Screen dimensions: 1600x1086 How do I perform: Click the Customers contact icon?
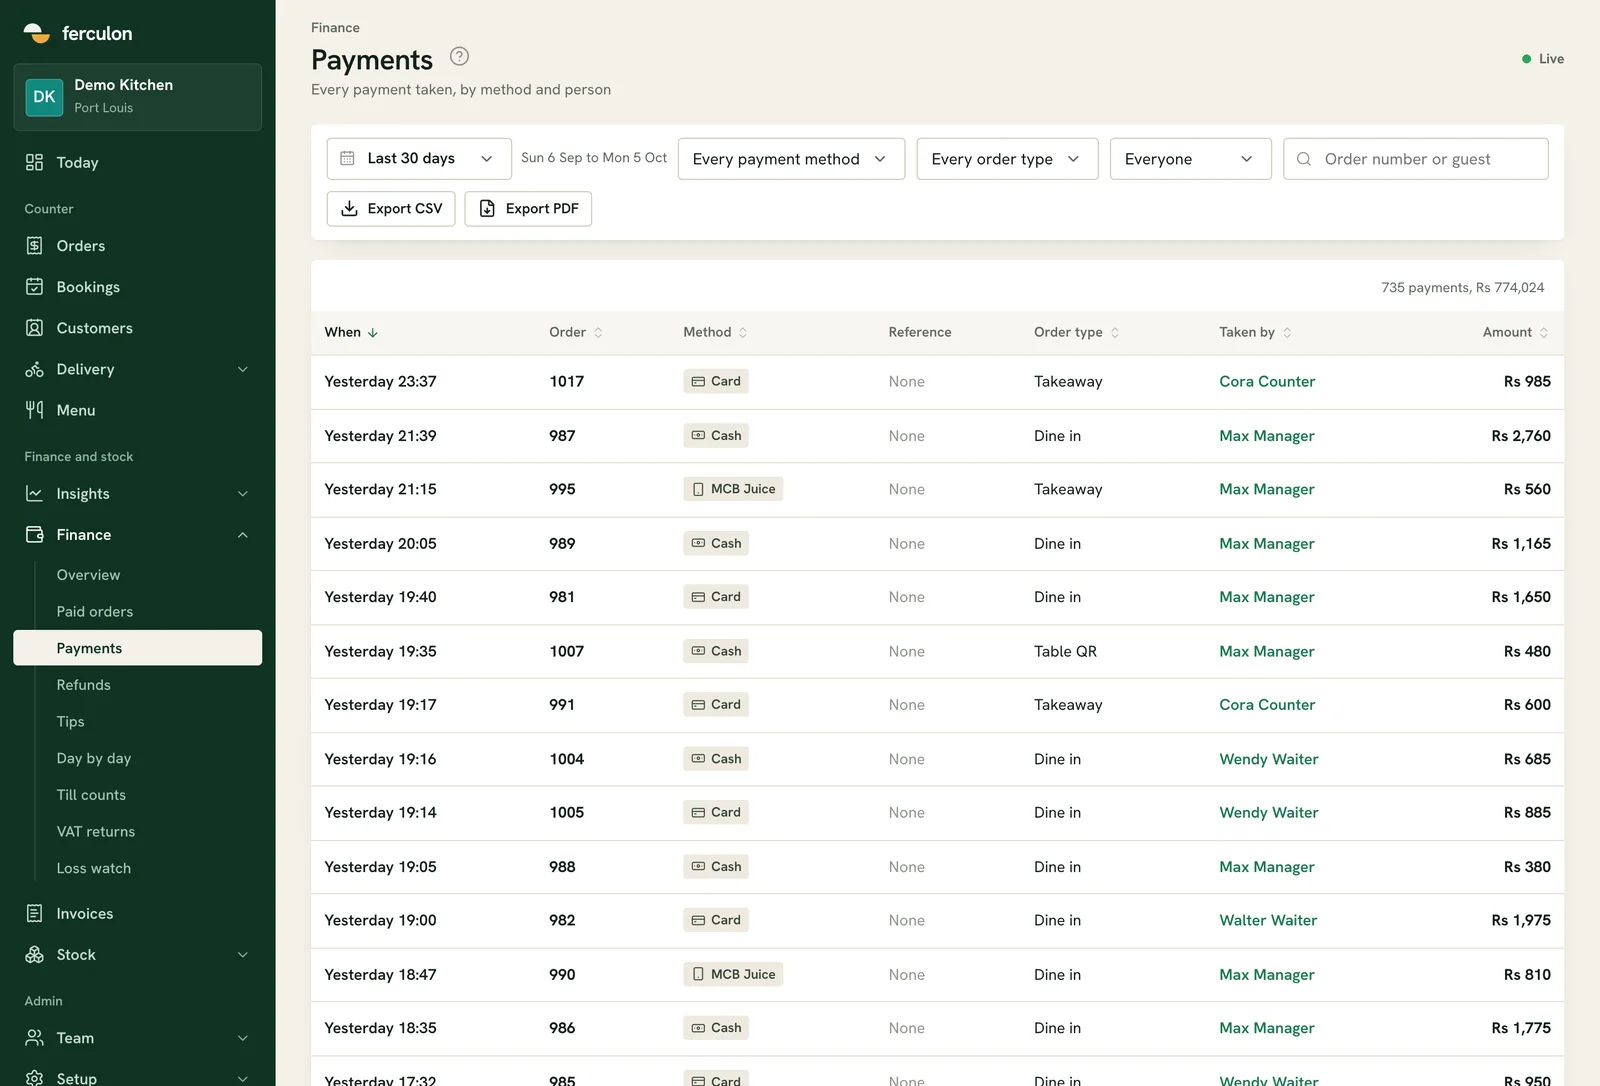[x=34, y=328]
